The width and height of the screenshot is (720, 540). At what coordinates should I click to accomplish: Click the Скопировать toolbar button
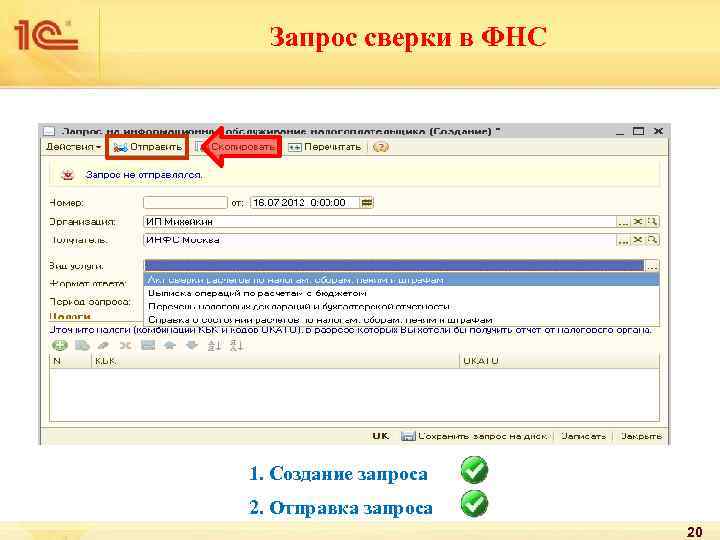tap(238, 147)
